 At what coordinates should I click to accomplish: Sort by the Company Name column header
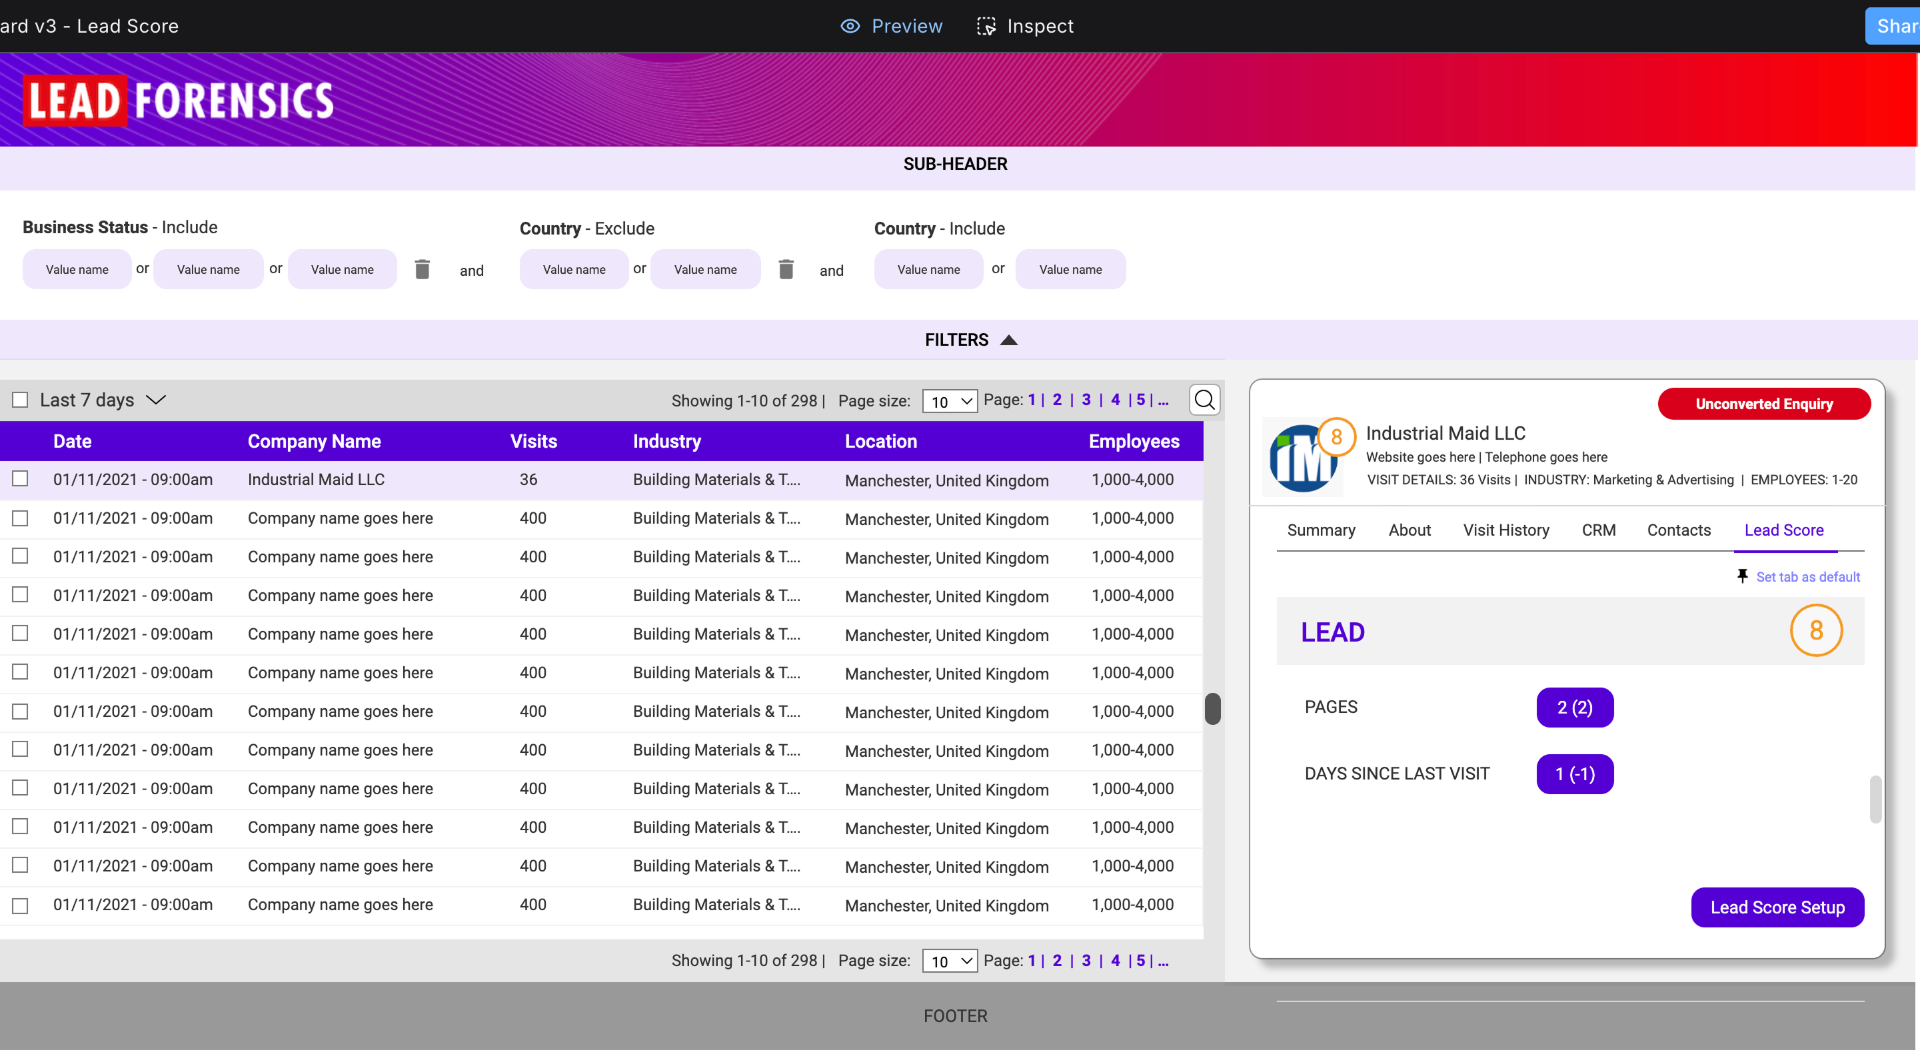[314, 441]
